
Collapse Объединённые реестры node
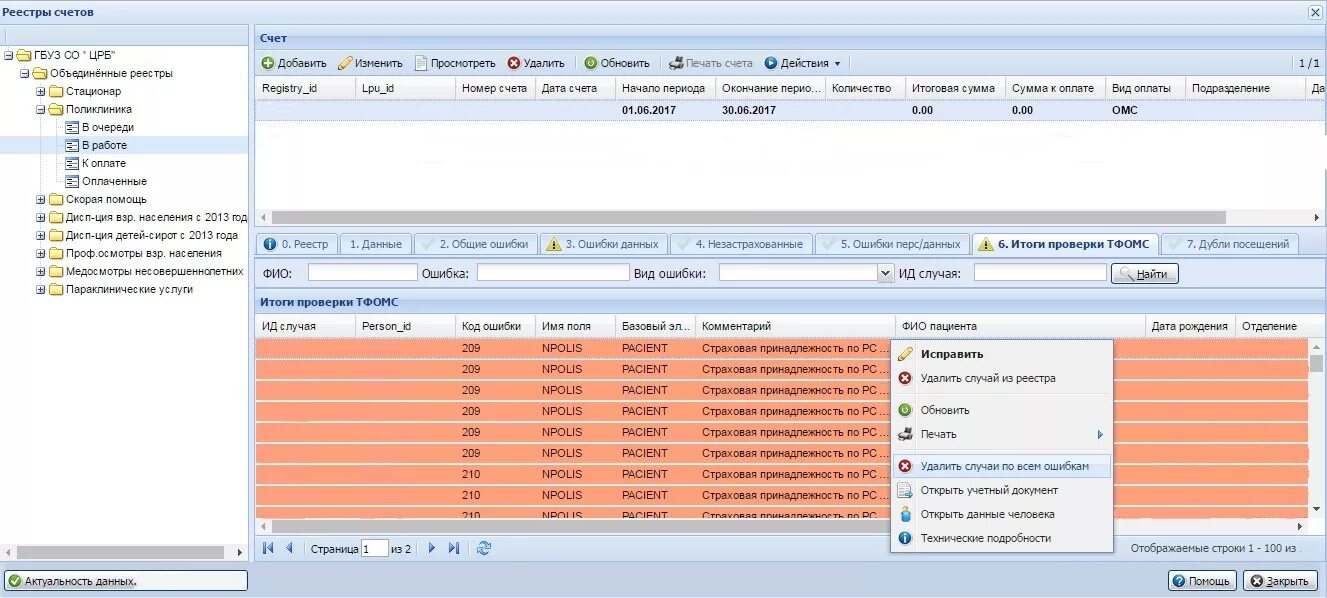click(25, 74)
